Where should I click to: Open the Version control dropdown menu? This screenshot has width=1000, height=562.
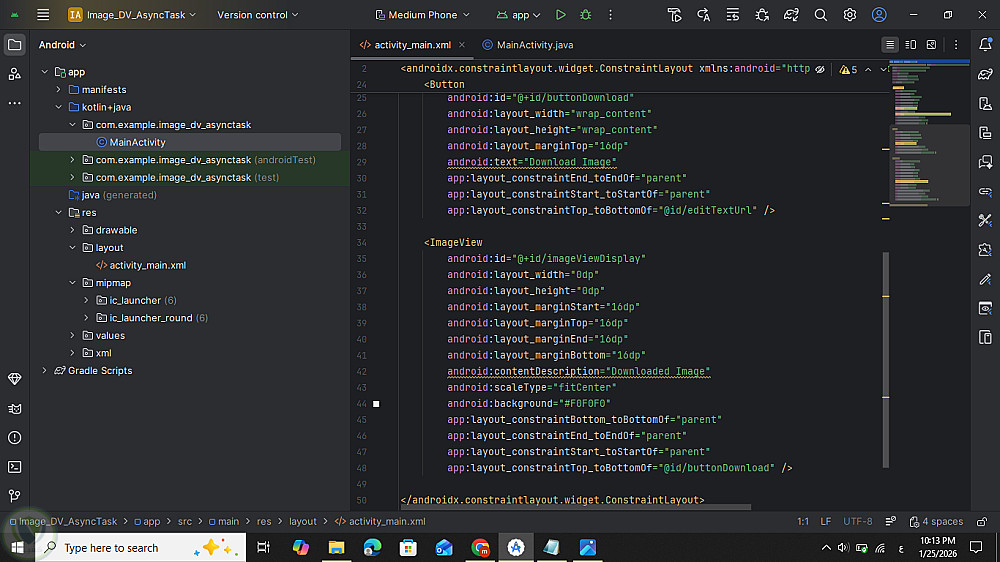(257, 15)
